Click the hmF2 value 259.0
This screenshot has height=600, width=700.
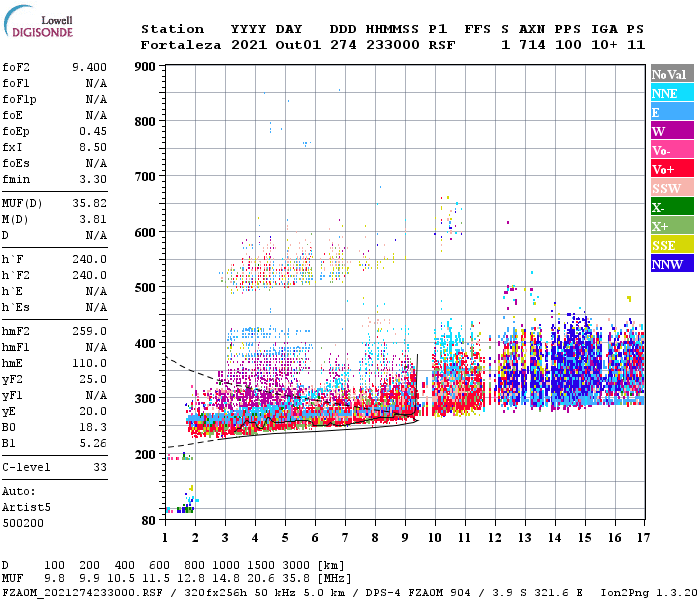coord(89,331)
